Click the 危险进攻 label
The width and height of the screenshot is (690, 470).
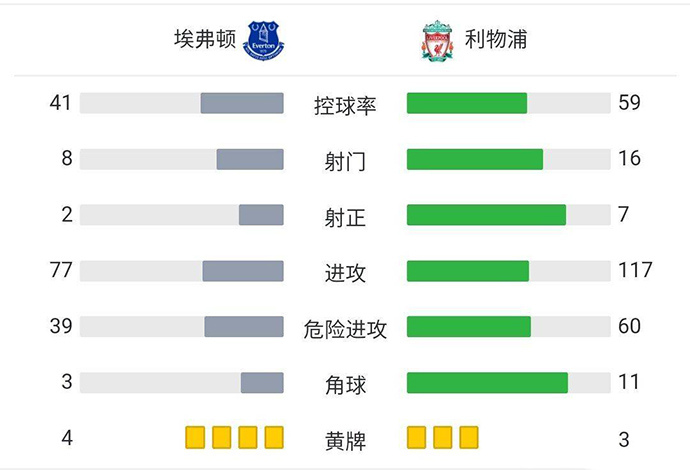[x=345, y=328]
